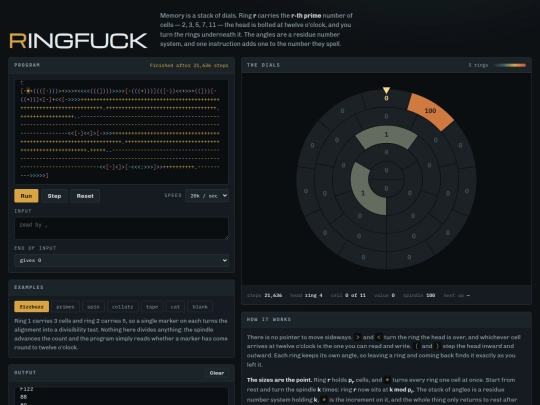The width and height of the screenshot is (540, 405).
Task: Click the '<' instruction chip in How It Works
Action: point(378,337)
